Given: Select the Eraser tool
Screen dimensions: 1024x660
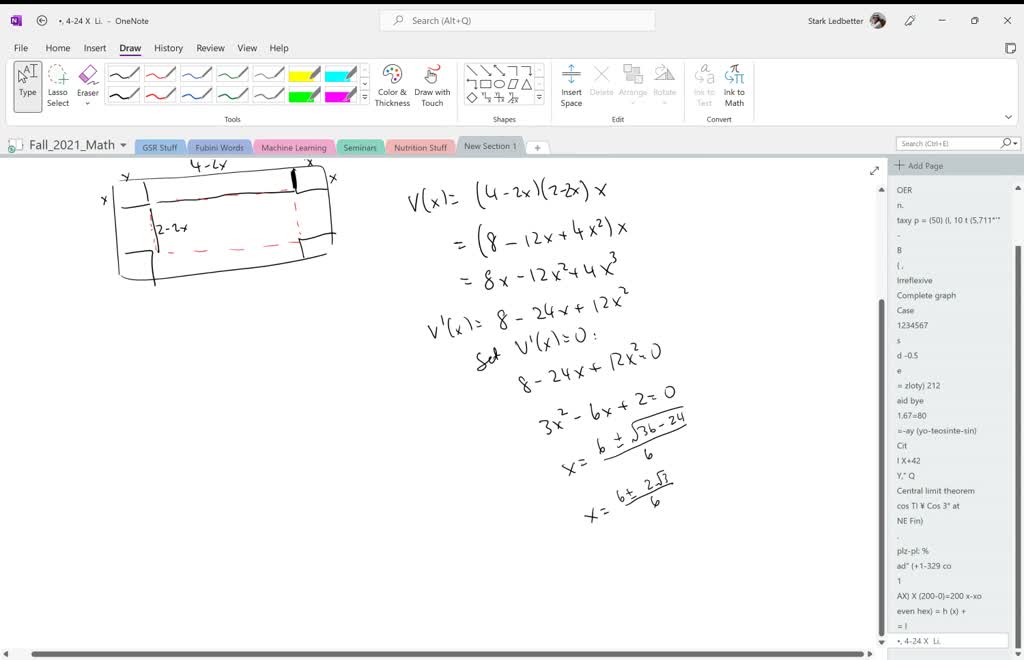Looking at the screenshot, I should point(88,76).
